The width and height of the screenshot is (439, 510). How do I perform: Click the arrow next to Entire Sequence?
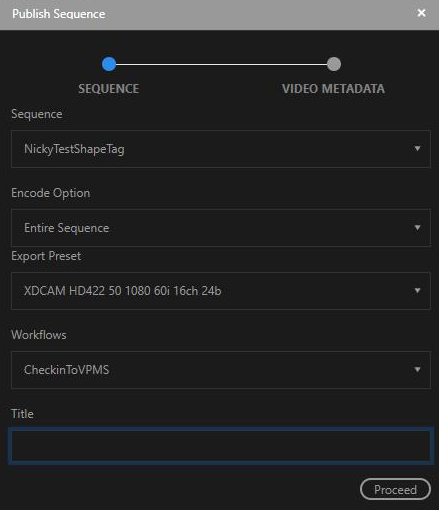tap(417, 228)
